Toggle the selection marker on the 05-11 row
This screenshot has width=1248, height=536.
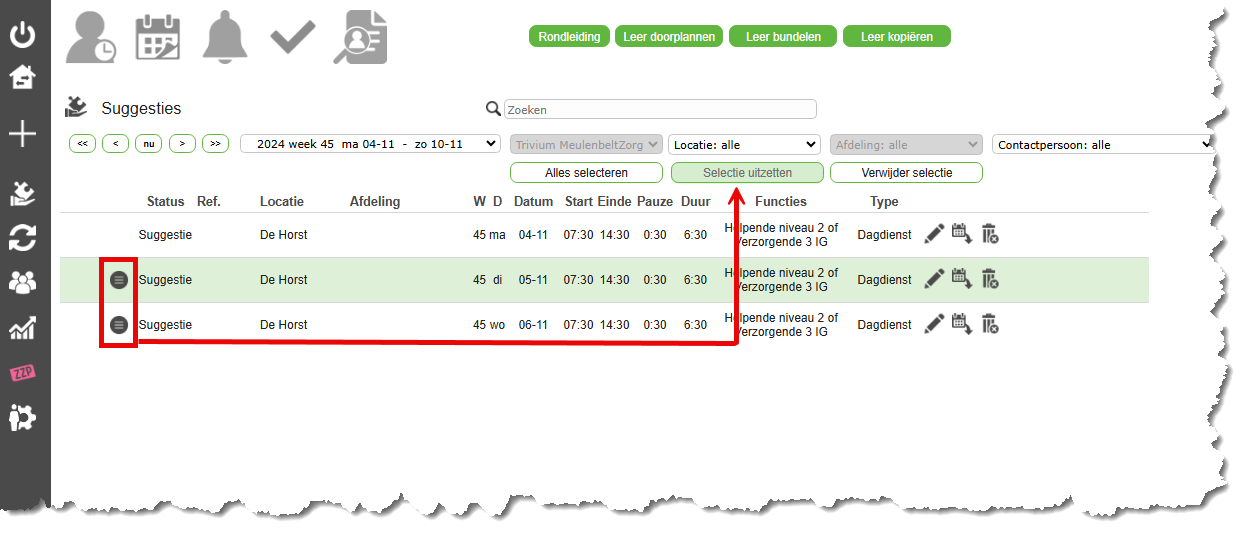pyautogui.click(x=119, y=280)
